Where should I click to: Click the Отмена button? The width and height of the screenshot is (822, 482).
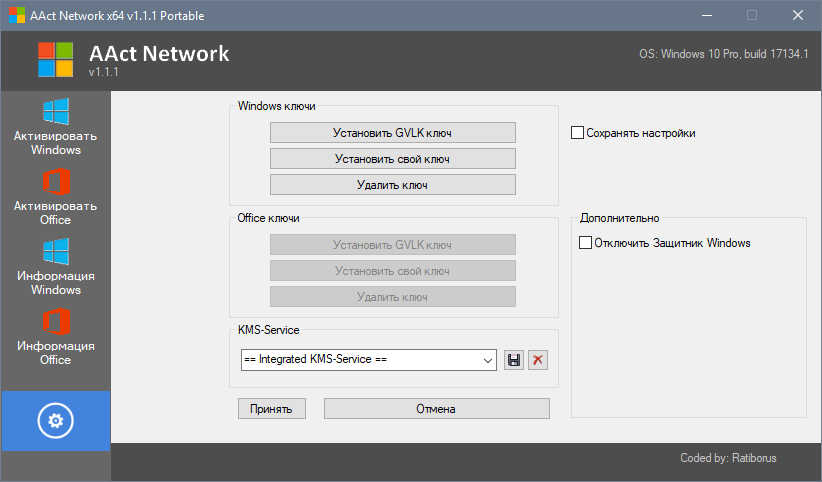437,409
